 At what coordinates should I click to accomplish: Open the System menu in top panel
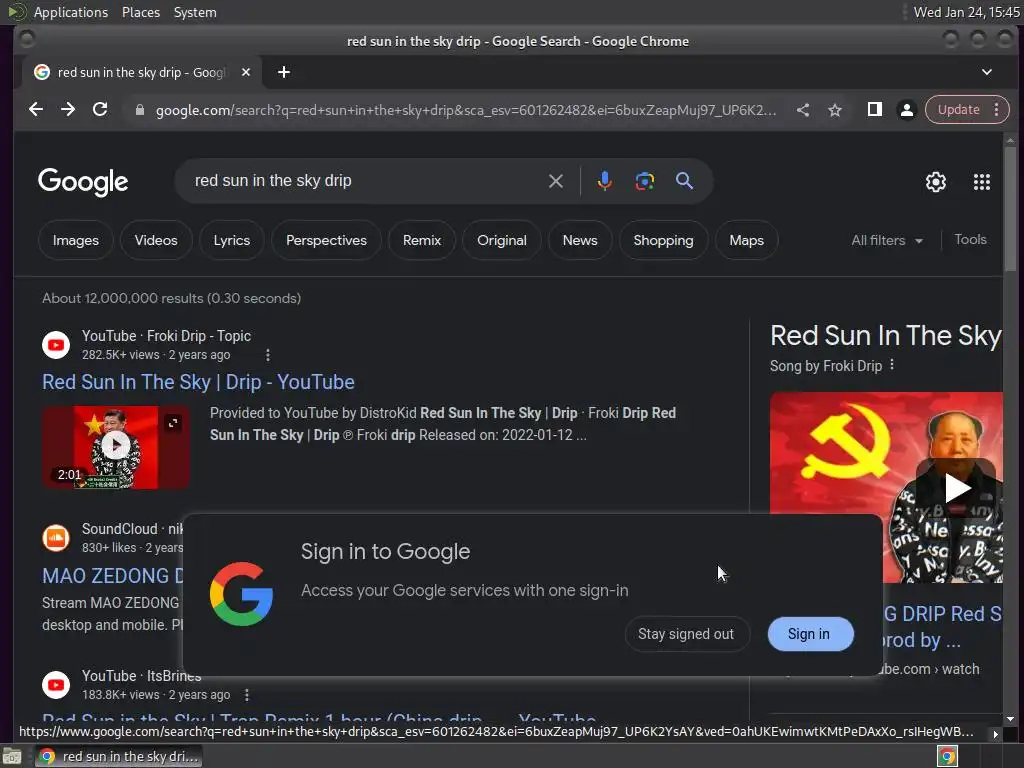coord(195,12)
